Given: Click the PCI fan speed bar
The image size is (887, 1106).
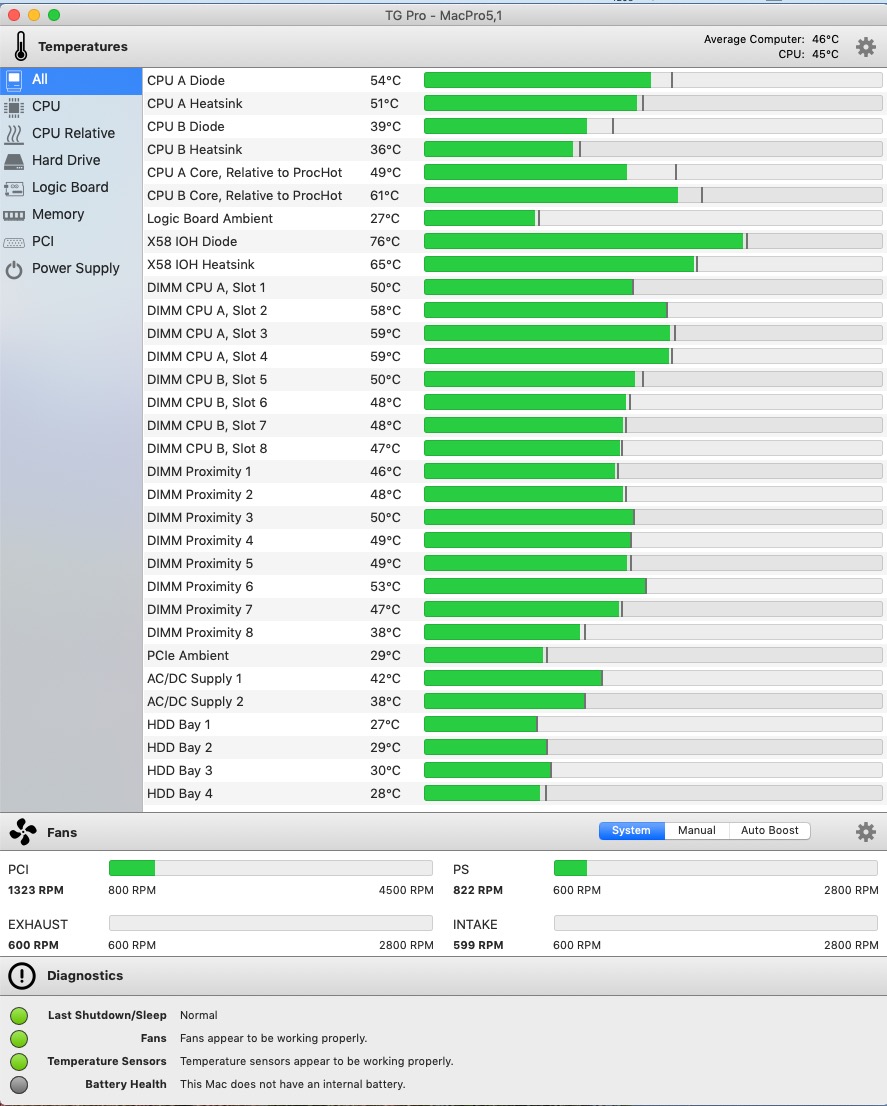Looking at the screenshot, I should click(271, 868).
